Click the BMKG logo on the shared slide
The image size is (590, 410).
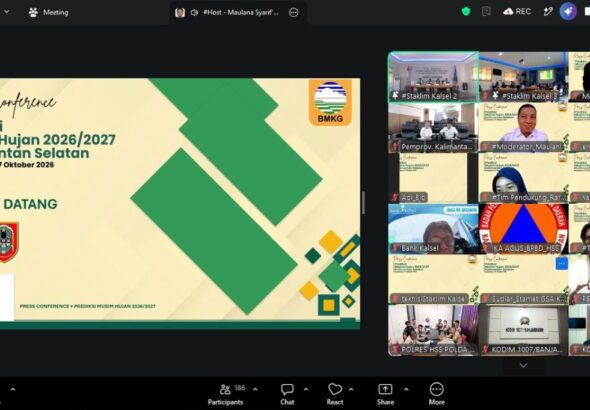tap(330, 102)
